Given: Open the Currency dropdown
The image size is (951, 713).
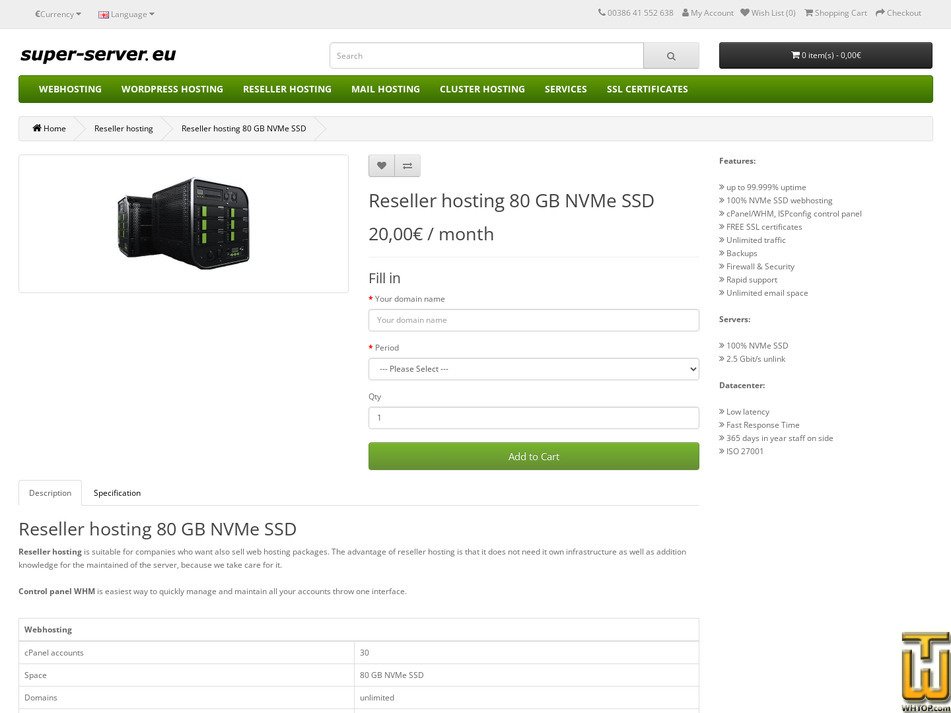Looking at the screenshot, I should pos(58,13).
